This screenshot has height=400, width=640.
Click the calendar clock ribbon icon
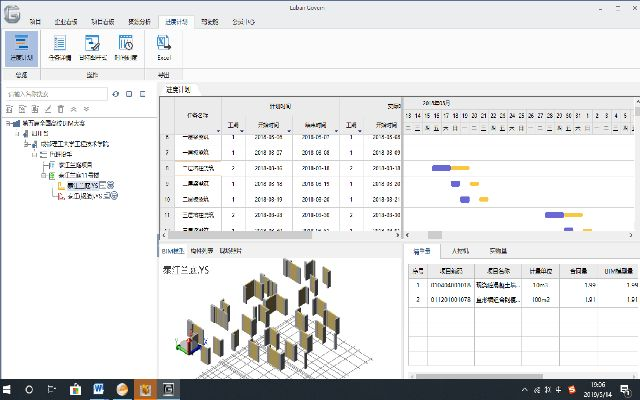coord(126,44)
